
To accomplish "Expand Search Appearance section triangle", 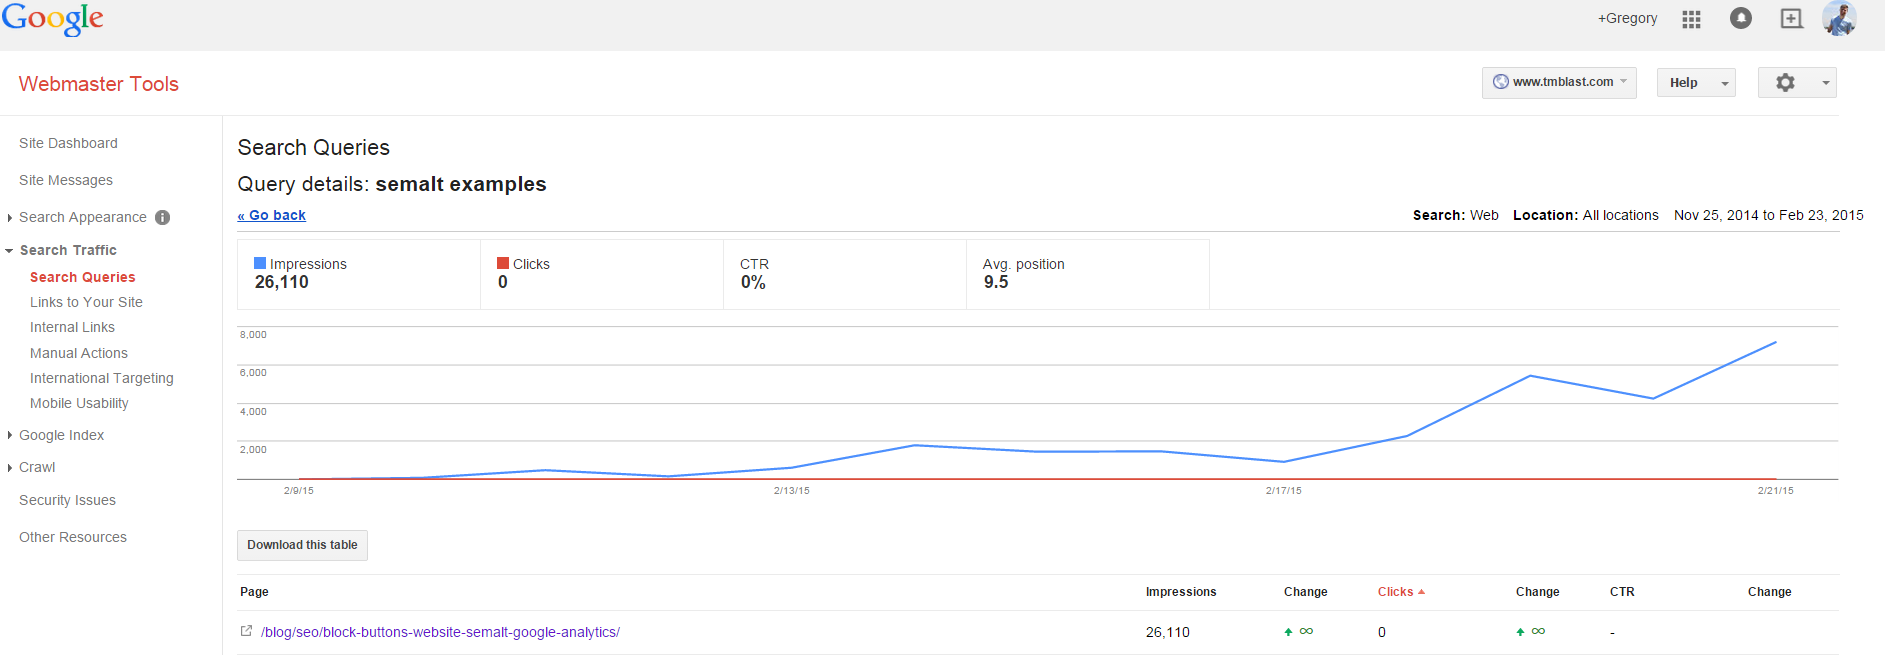I will click(10, 217).
